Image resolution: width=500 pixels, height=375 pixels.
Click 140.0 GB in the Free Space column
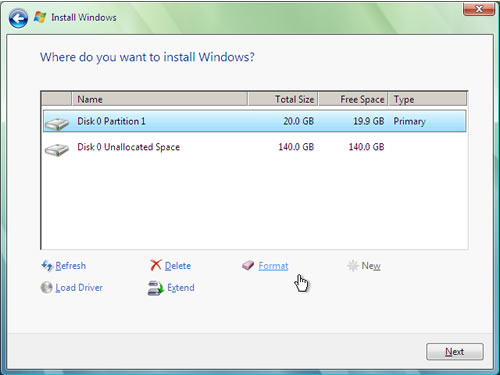(366, 147)
